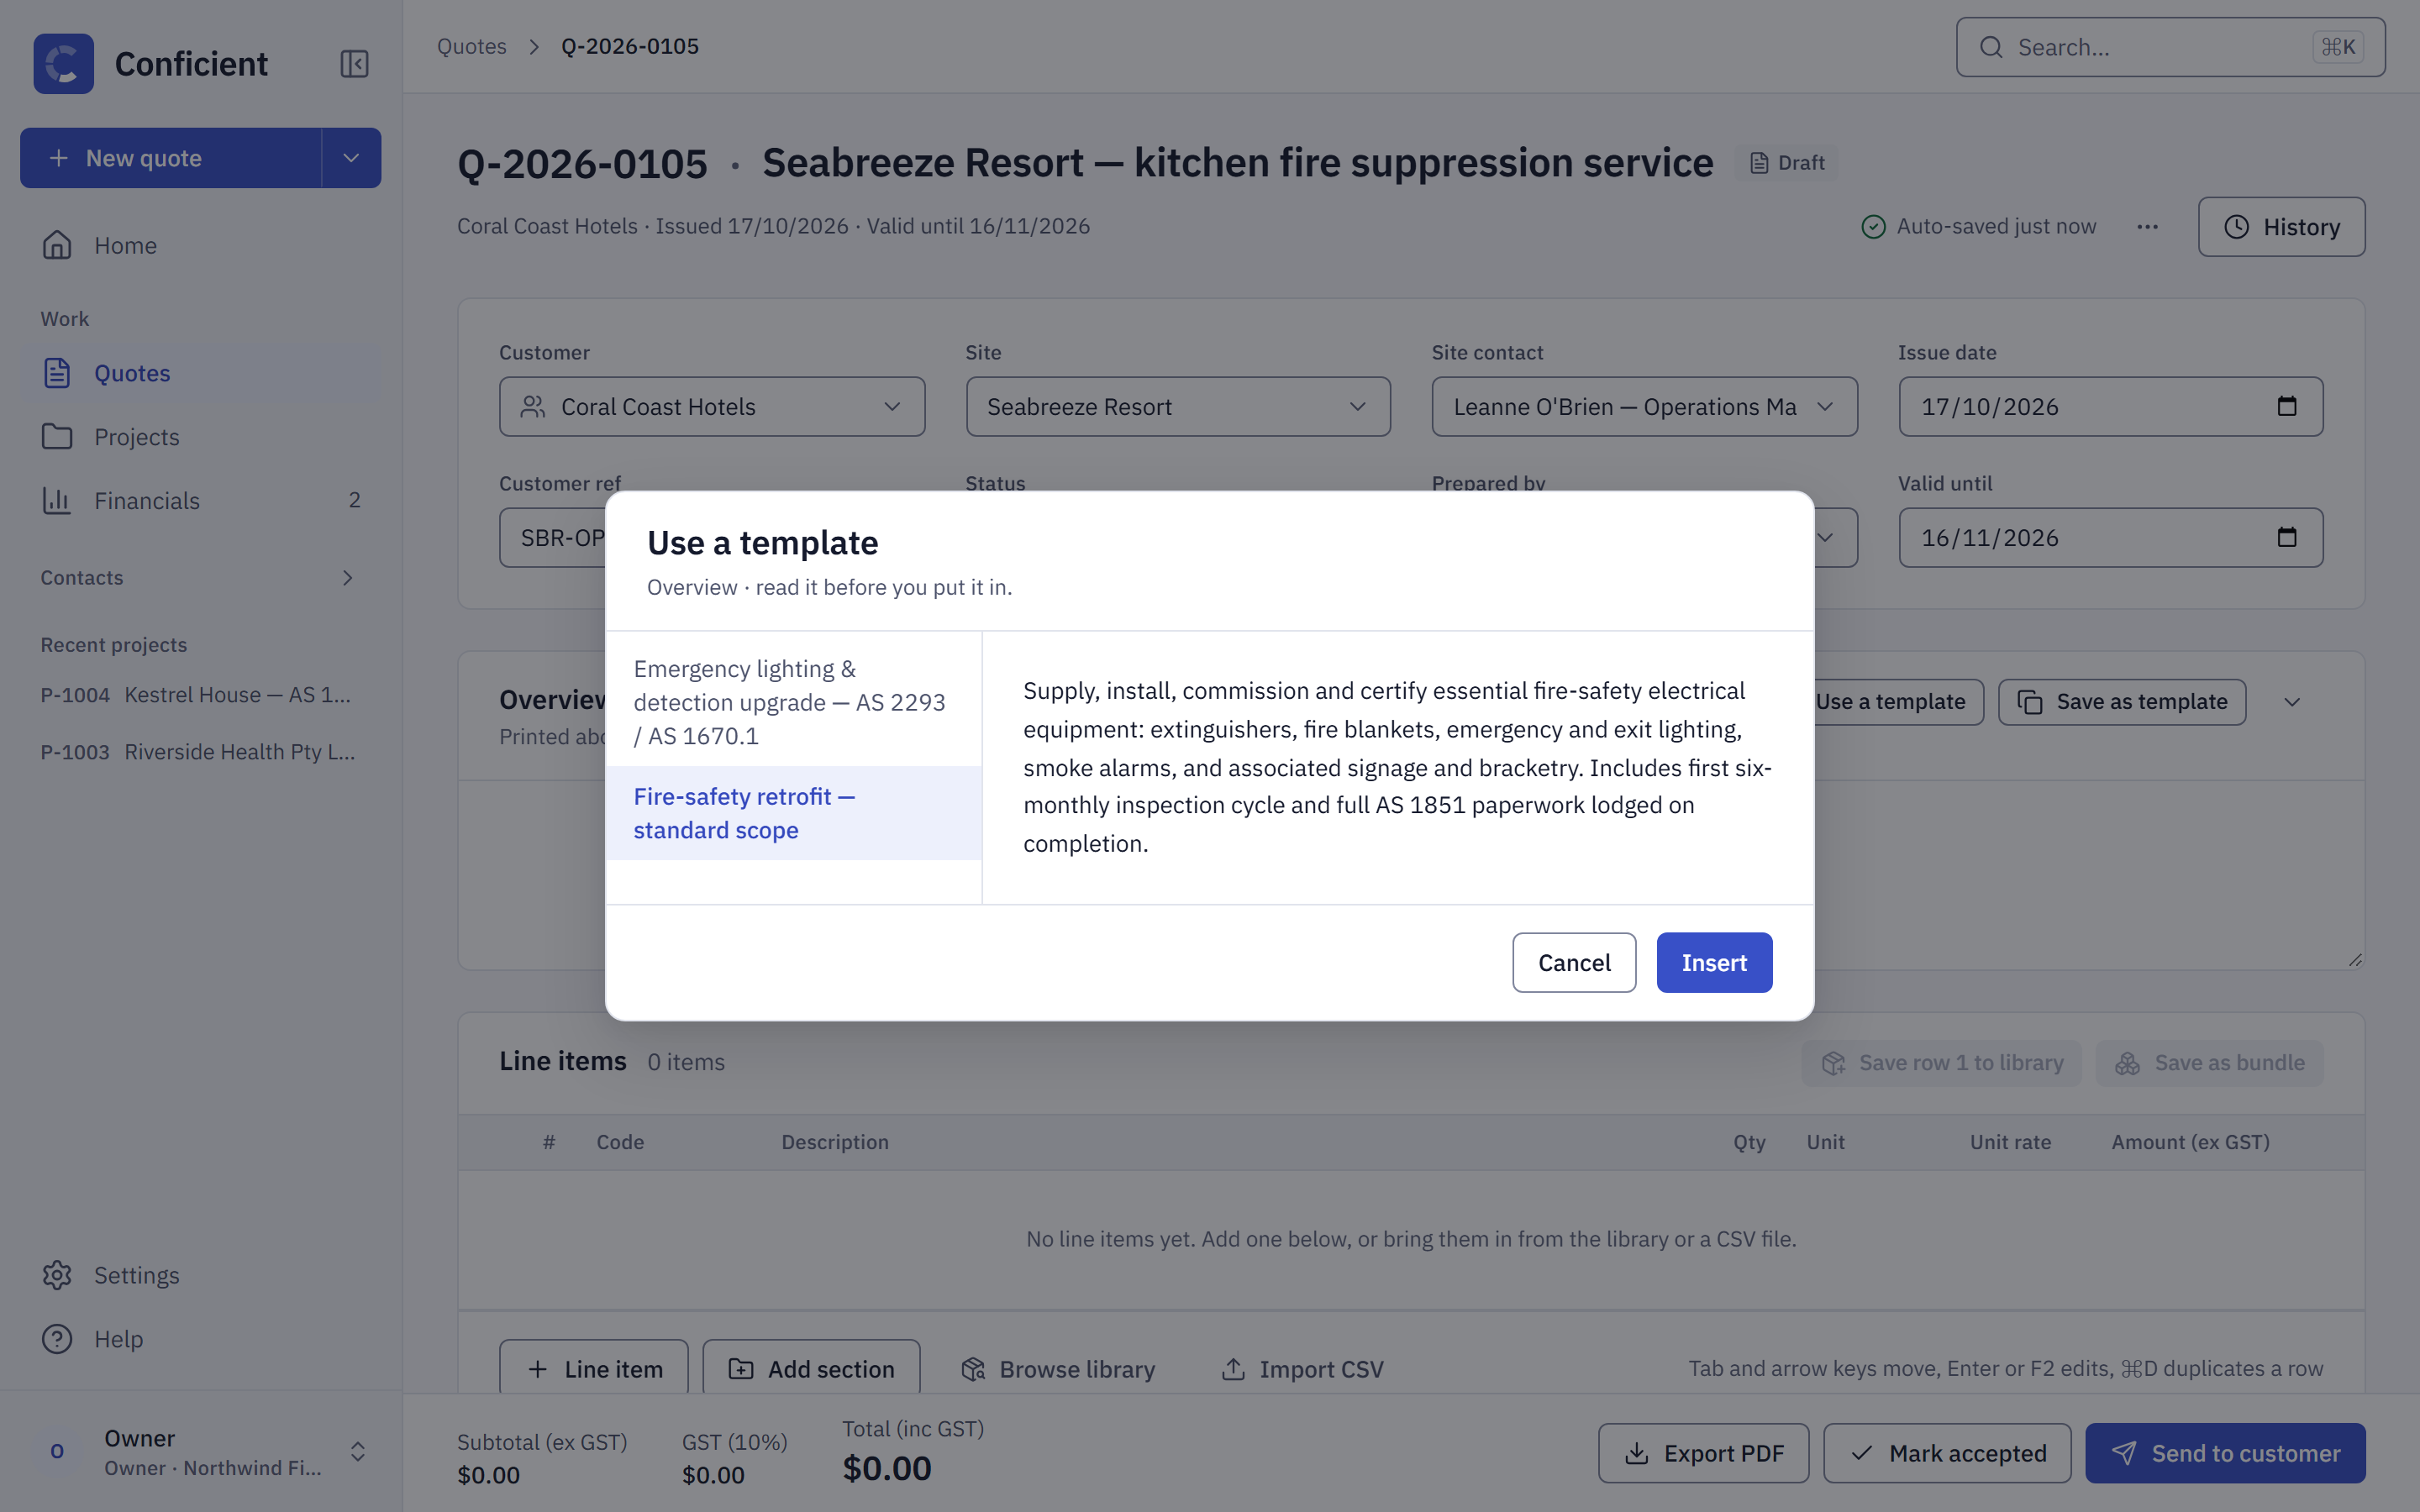Viewport: 2420px width, 1512px height.
Task: Click the Quotes breadcrumb link
Action: point(472,46)
